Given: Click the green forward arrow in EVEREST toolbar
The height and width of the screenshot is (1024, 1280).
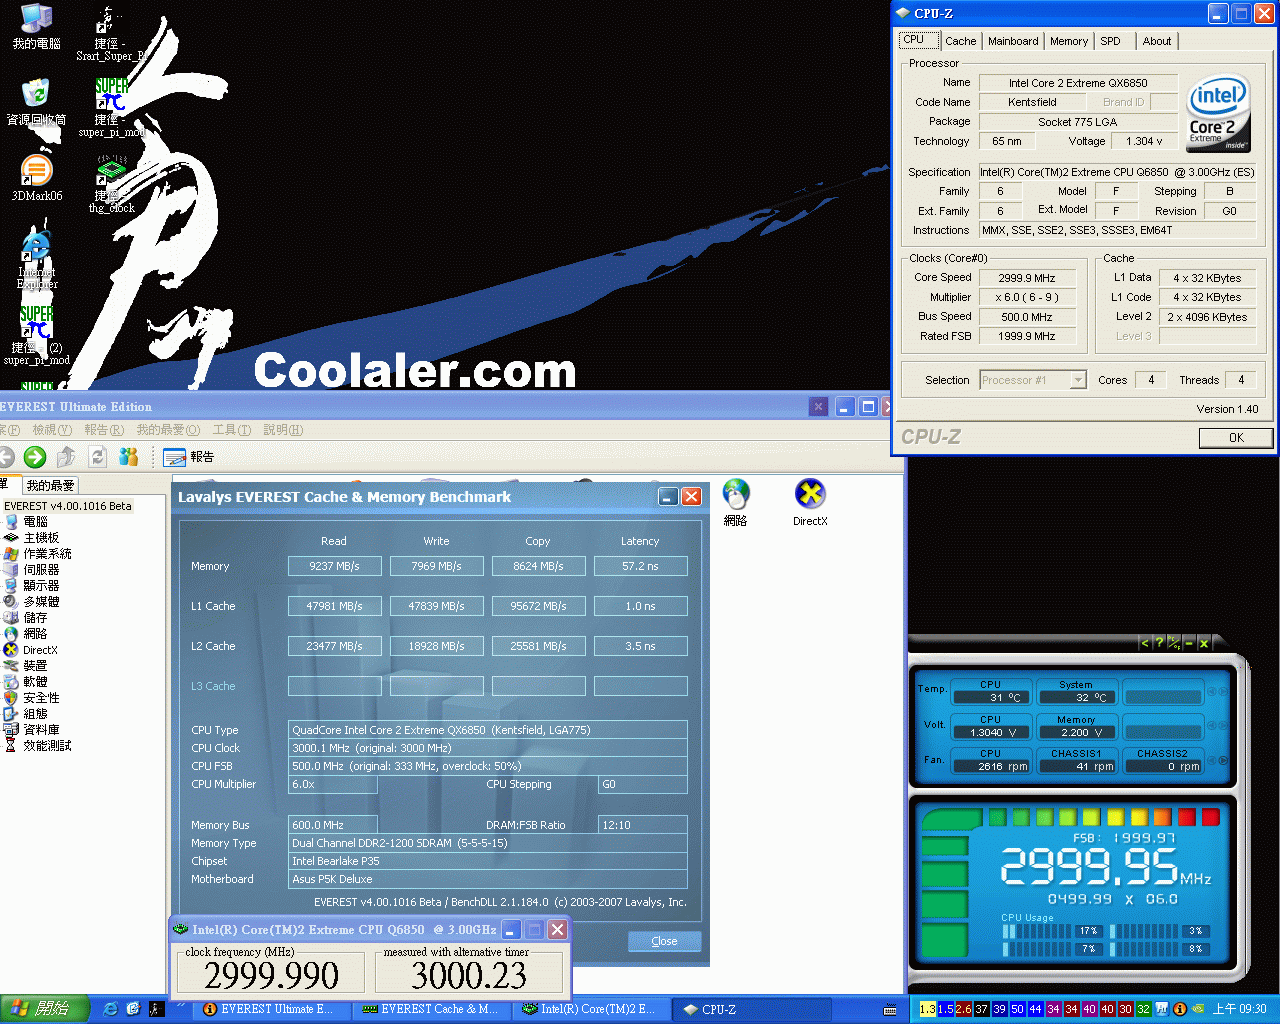Looking at the screenshot, I should point(35,457).
